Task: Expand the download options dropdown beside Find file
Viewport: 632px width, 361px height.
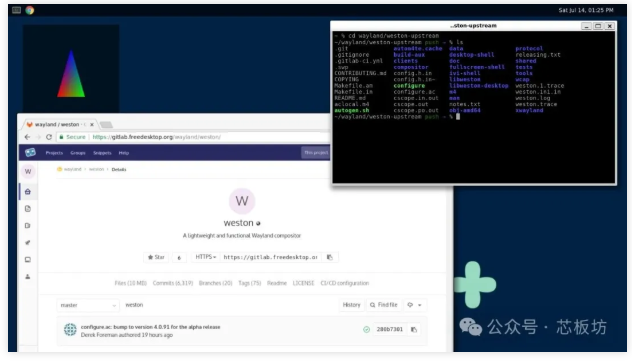Action: tap(414, 305)
